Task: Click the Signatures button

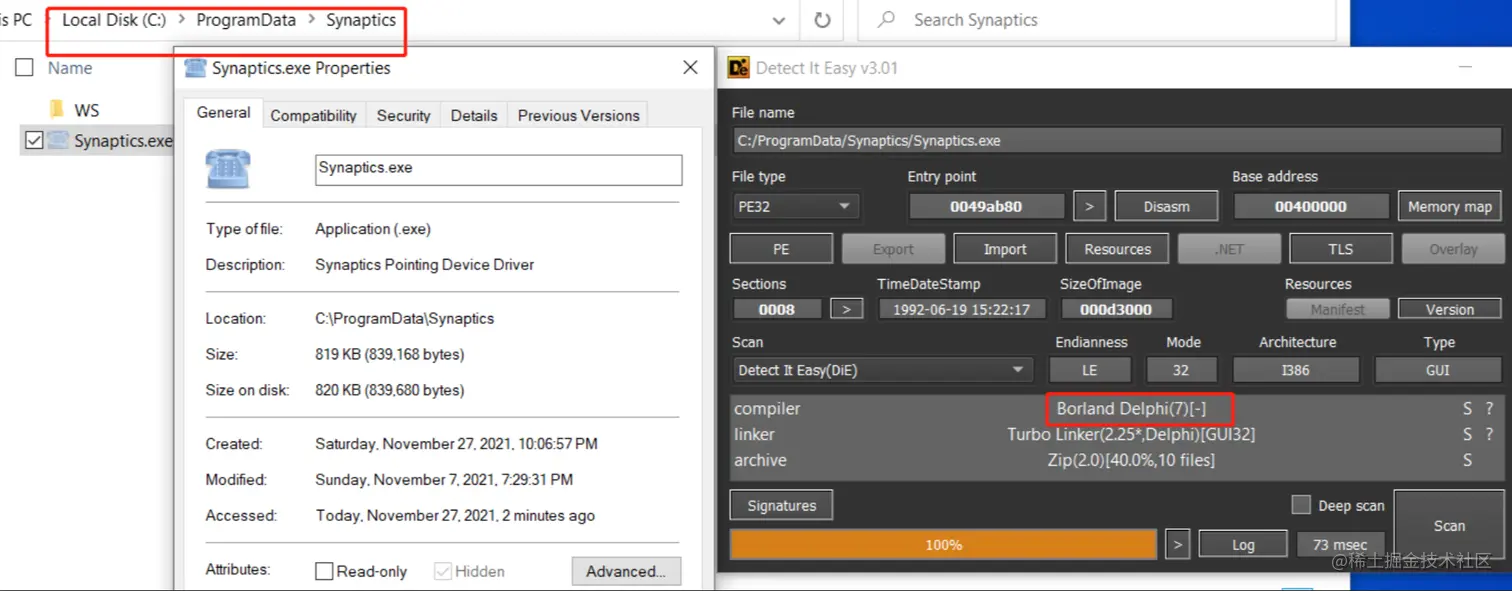Action: click(781, 505)
